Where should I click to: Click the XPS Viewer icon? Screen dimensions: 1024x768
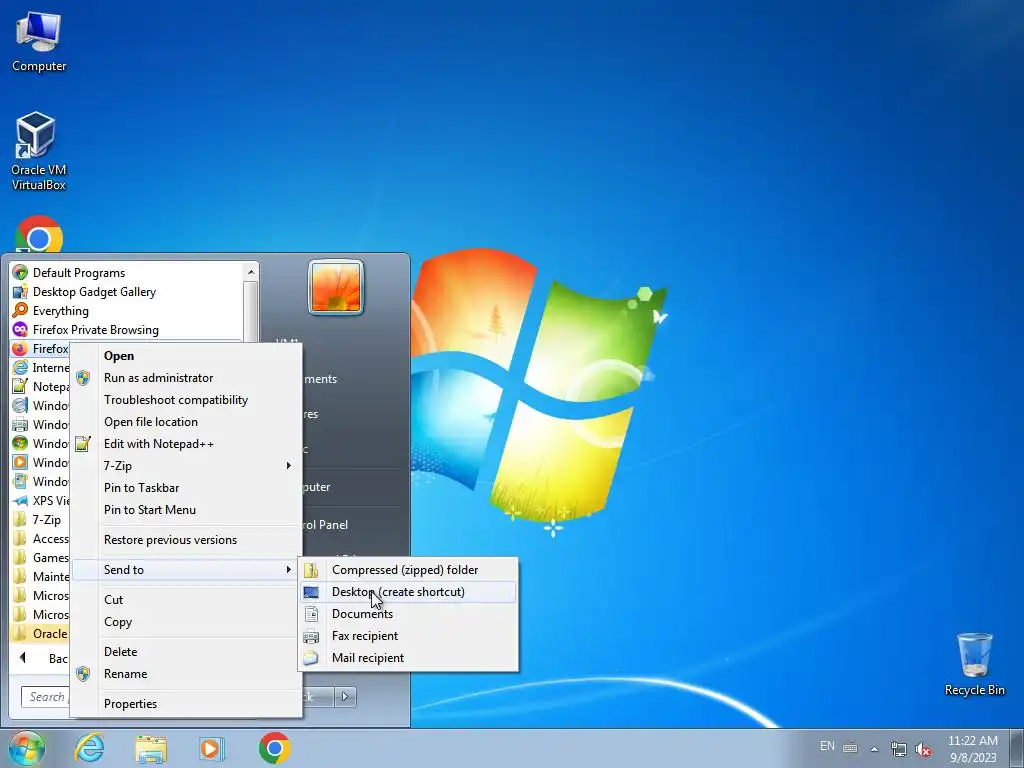click(x=20, y=500)
